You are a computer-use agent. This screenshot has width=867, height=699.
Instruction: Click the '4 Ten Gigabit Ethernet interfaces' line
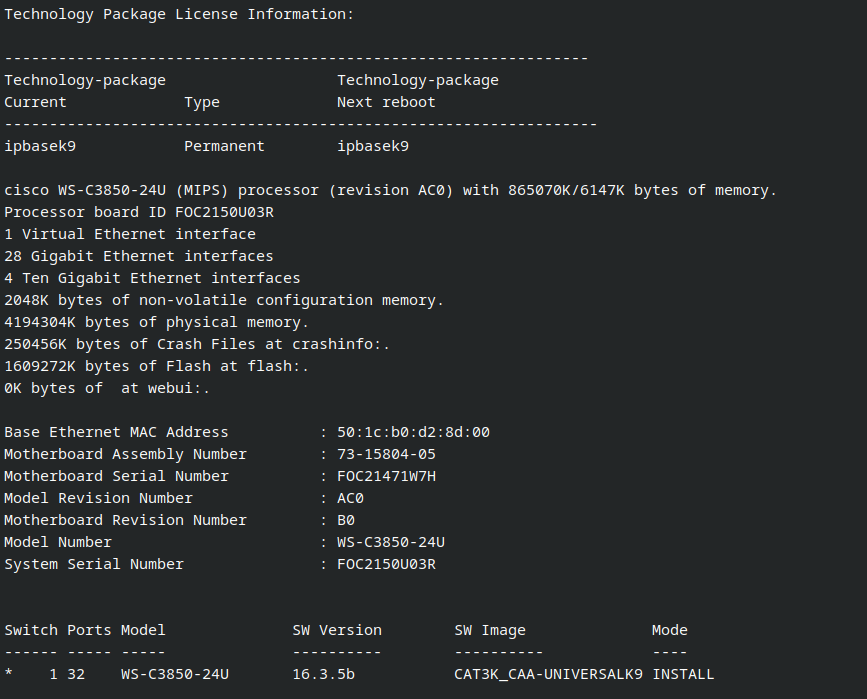coord(152,278)
